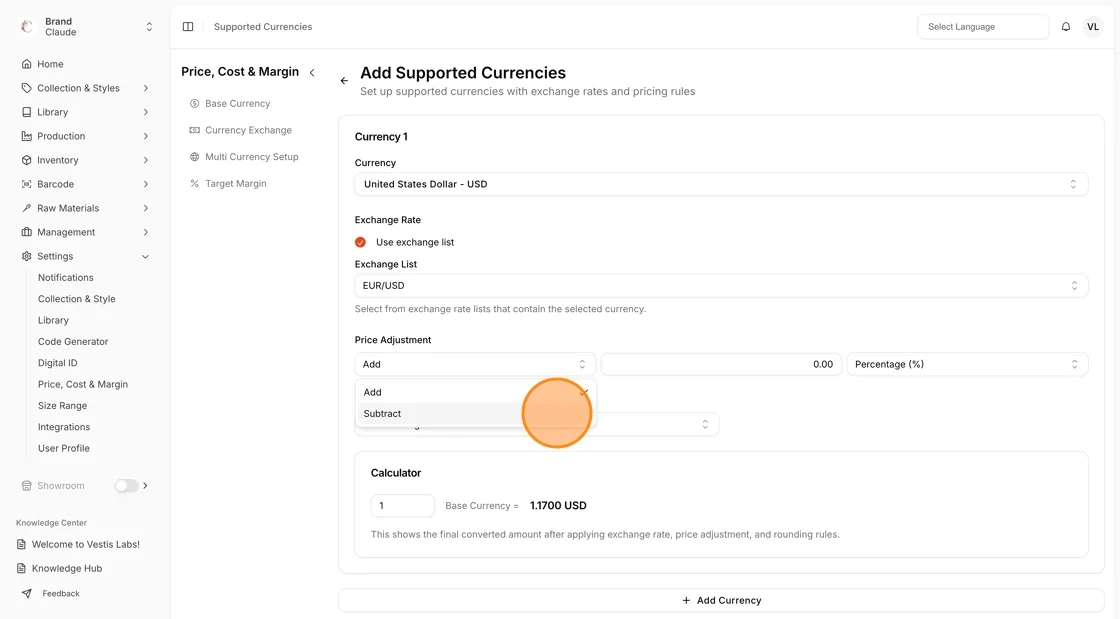Click the Raw Materials icon
The image size is (1120, 619).
[x=26, y=208]
